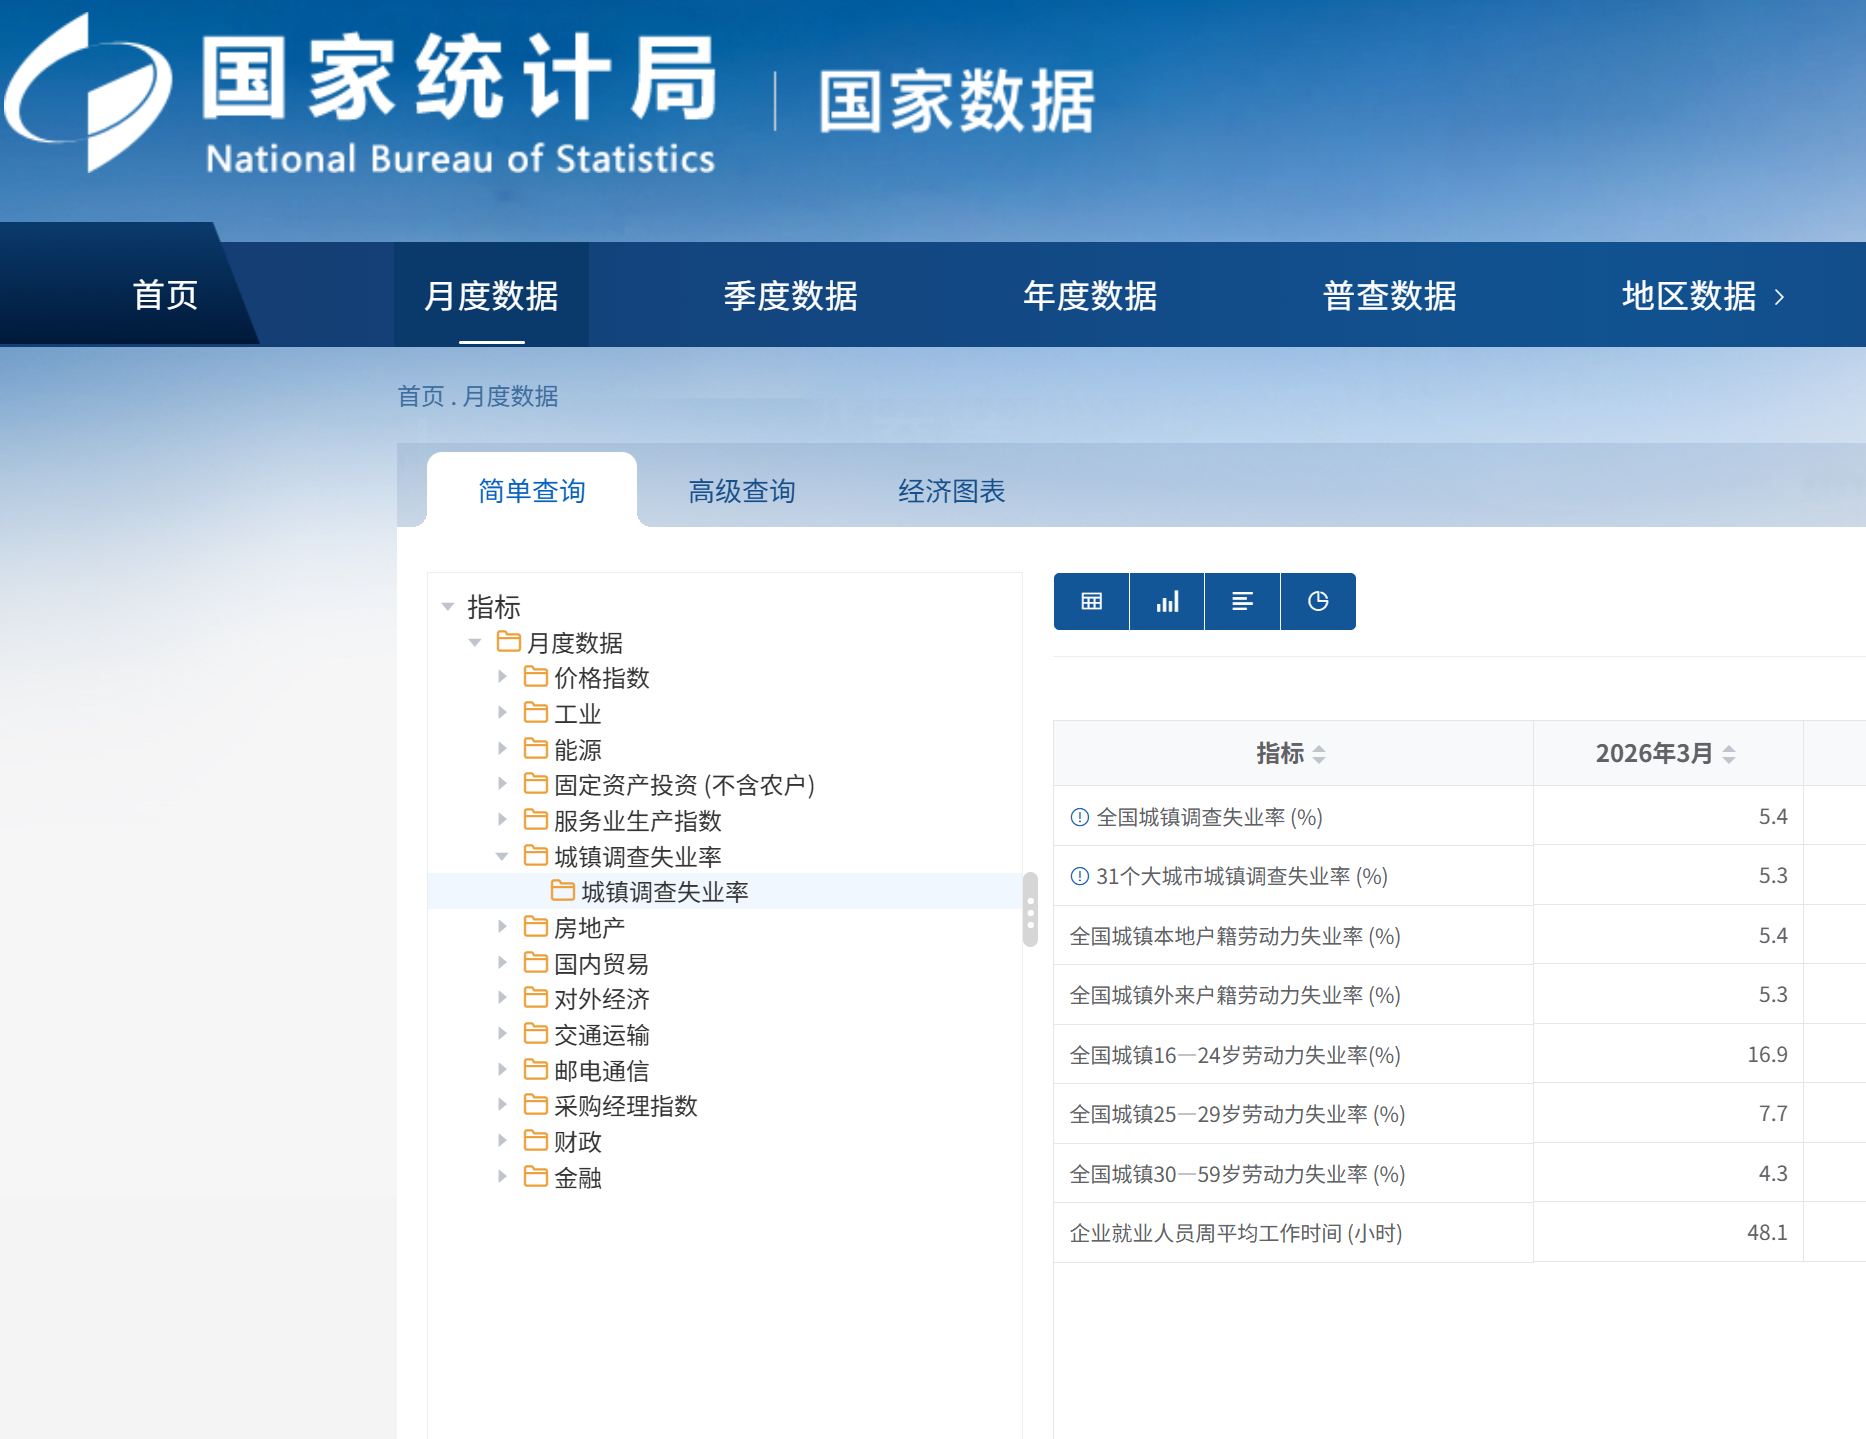This screenshot has height=1439, width=1866.
Task: Display data as pie chart
Action: point(1318,601)
